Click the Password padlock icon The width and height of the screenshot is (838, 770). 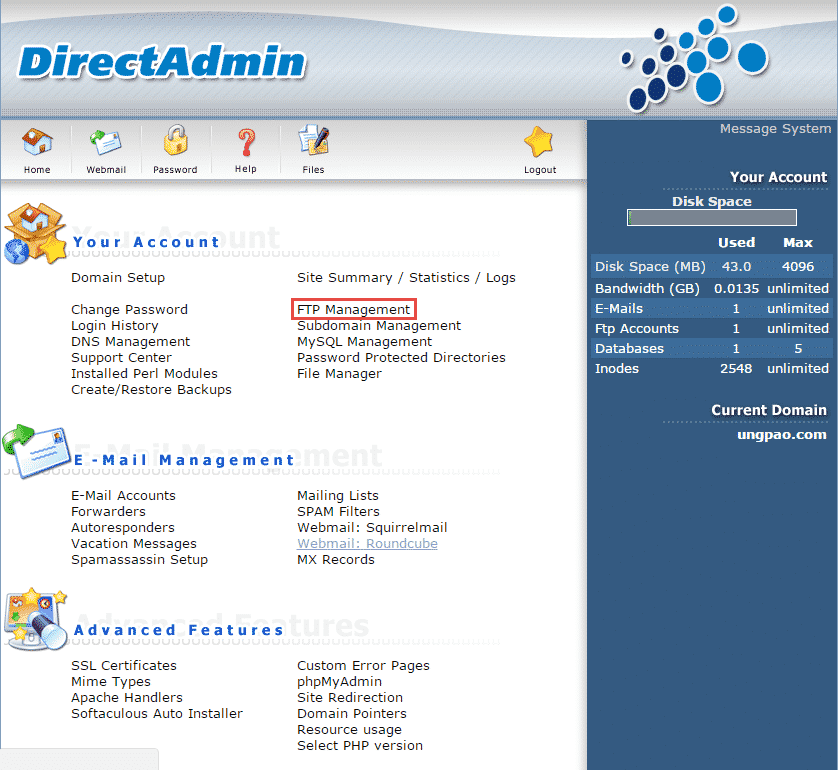tap(175, 141)
